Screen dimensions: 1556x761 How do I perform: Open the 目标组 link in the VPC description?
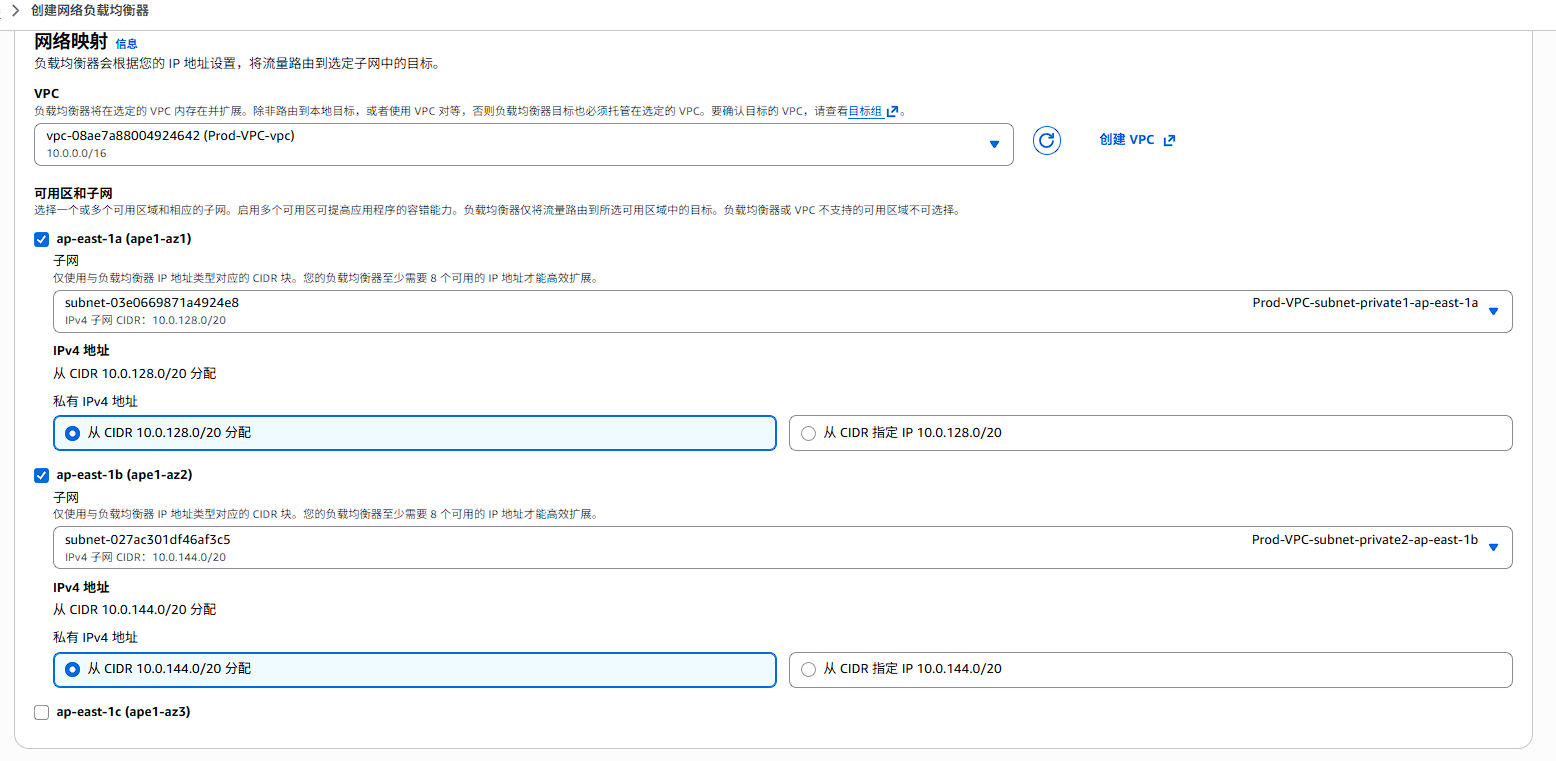[865, 112]
